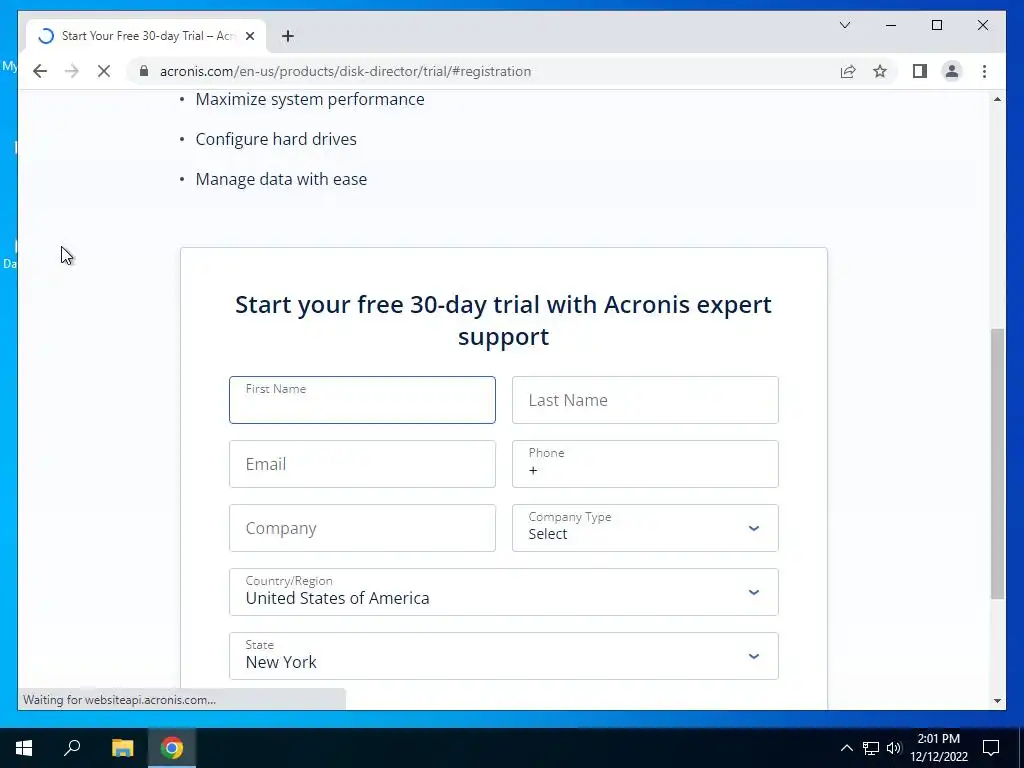This screenshot has width=1024, height=768.
Task: Click the 'Configure hard drives' bullet text
Action: pyautogui.click(x=276, y=139)
